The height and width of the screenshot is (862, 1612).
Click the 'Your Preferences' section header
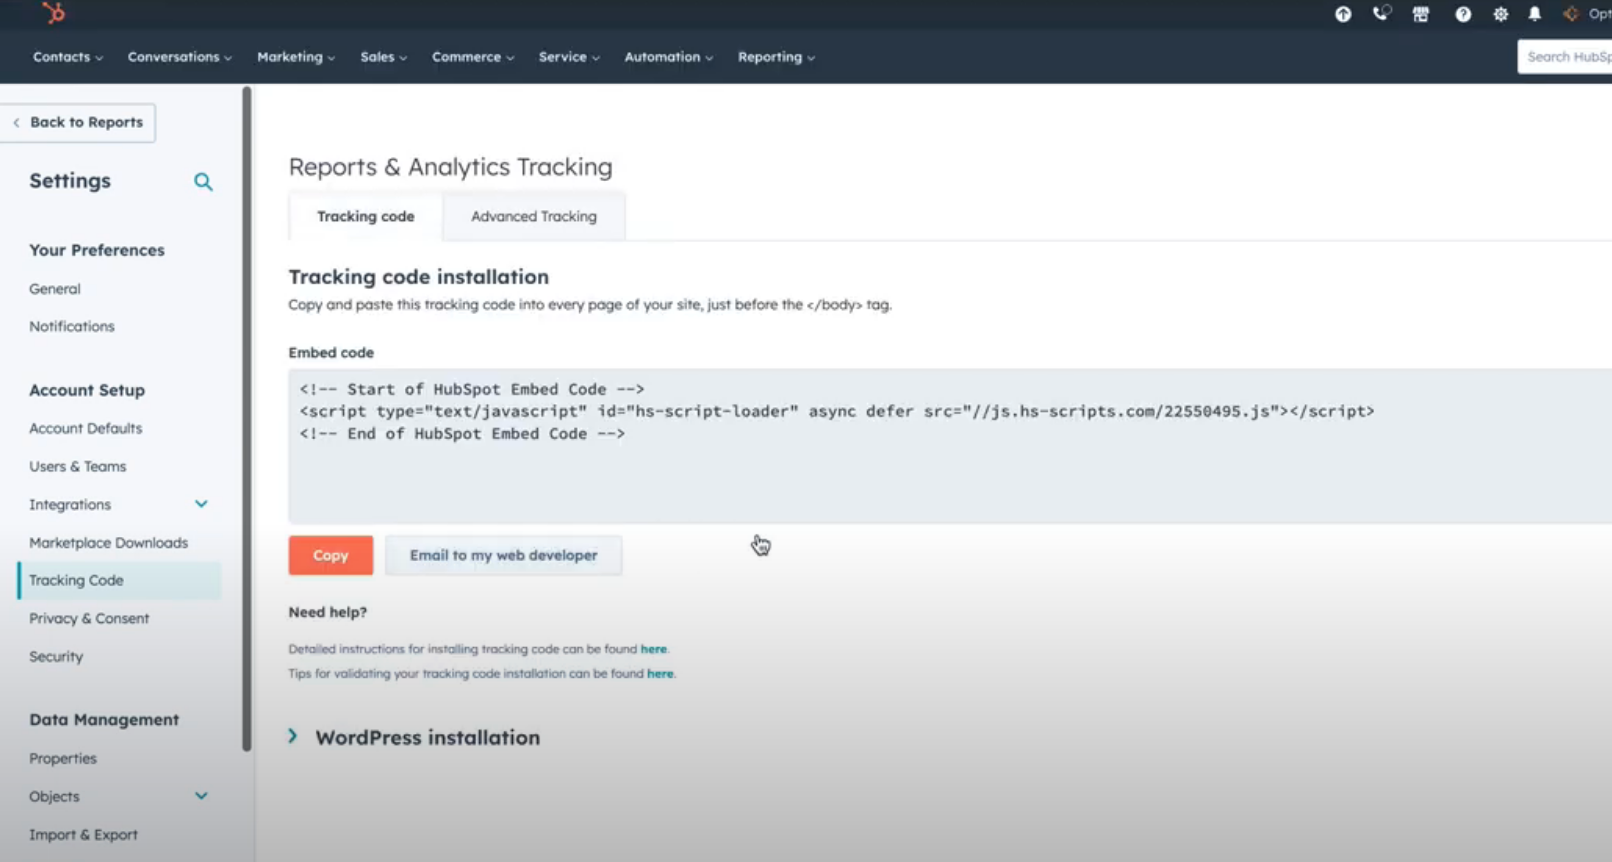pyautogui.click(x=97, y=250)
